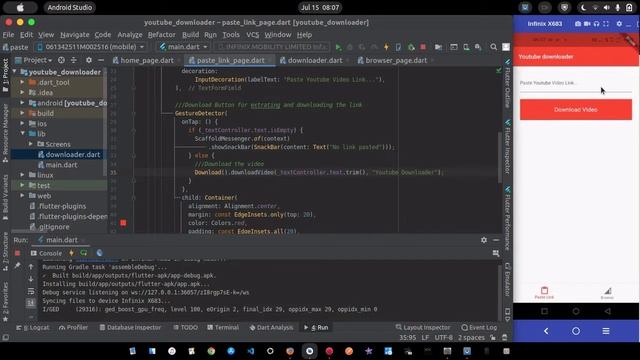The image size is (640, 360).
Task: Click hot reload lightning in Run console toolbar
Action: [x=71, y=253]
